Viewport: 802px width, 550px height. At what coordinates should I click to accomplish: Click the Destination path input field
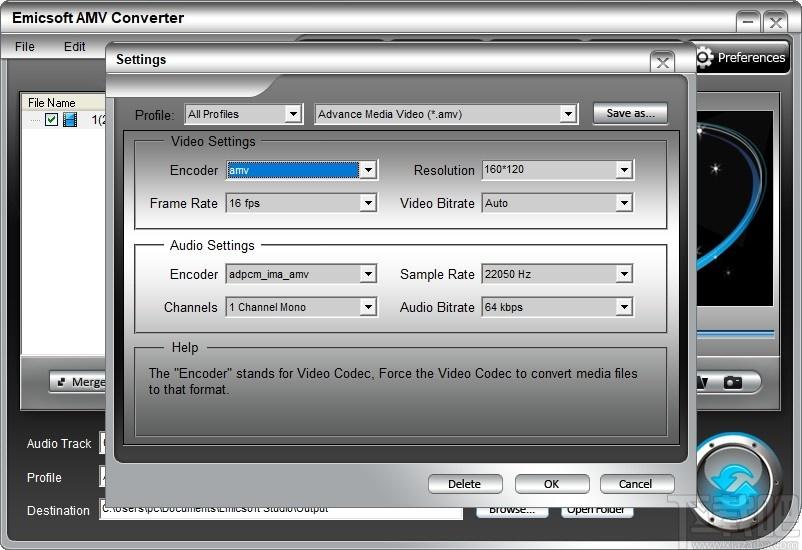281,512
